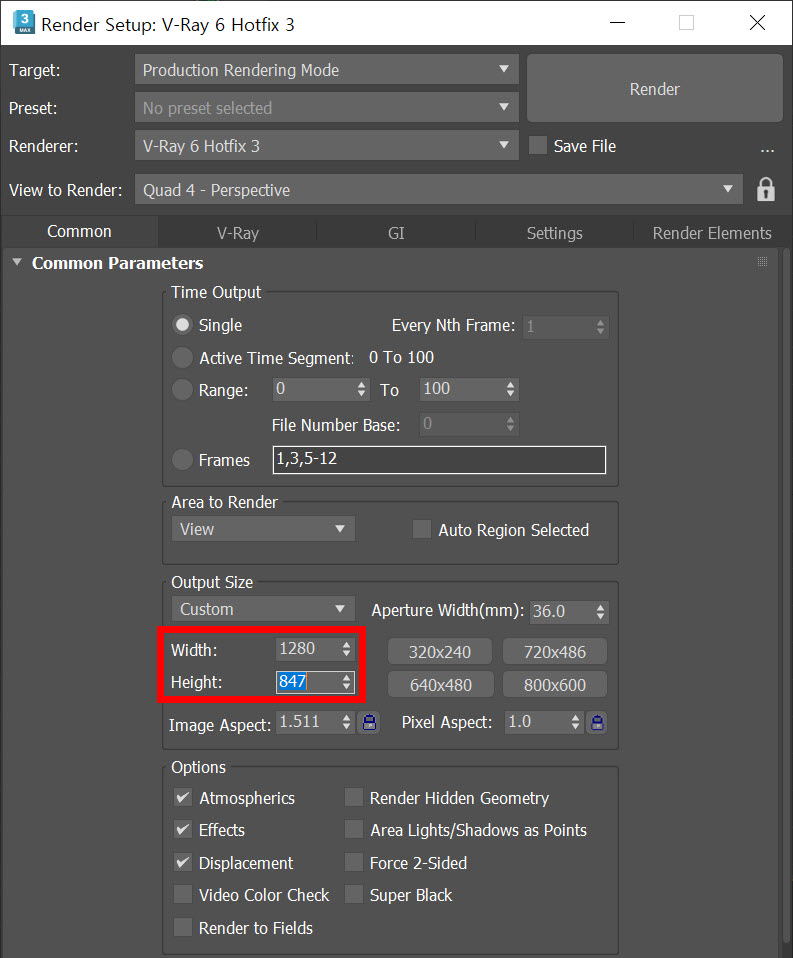Select the Single time output radio button

point(182,324)
